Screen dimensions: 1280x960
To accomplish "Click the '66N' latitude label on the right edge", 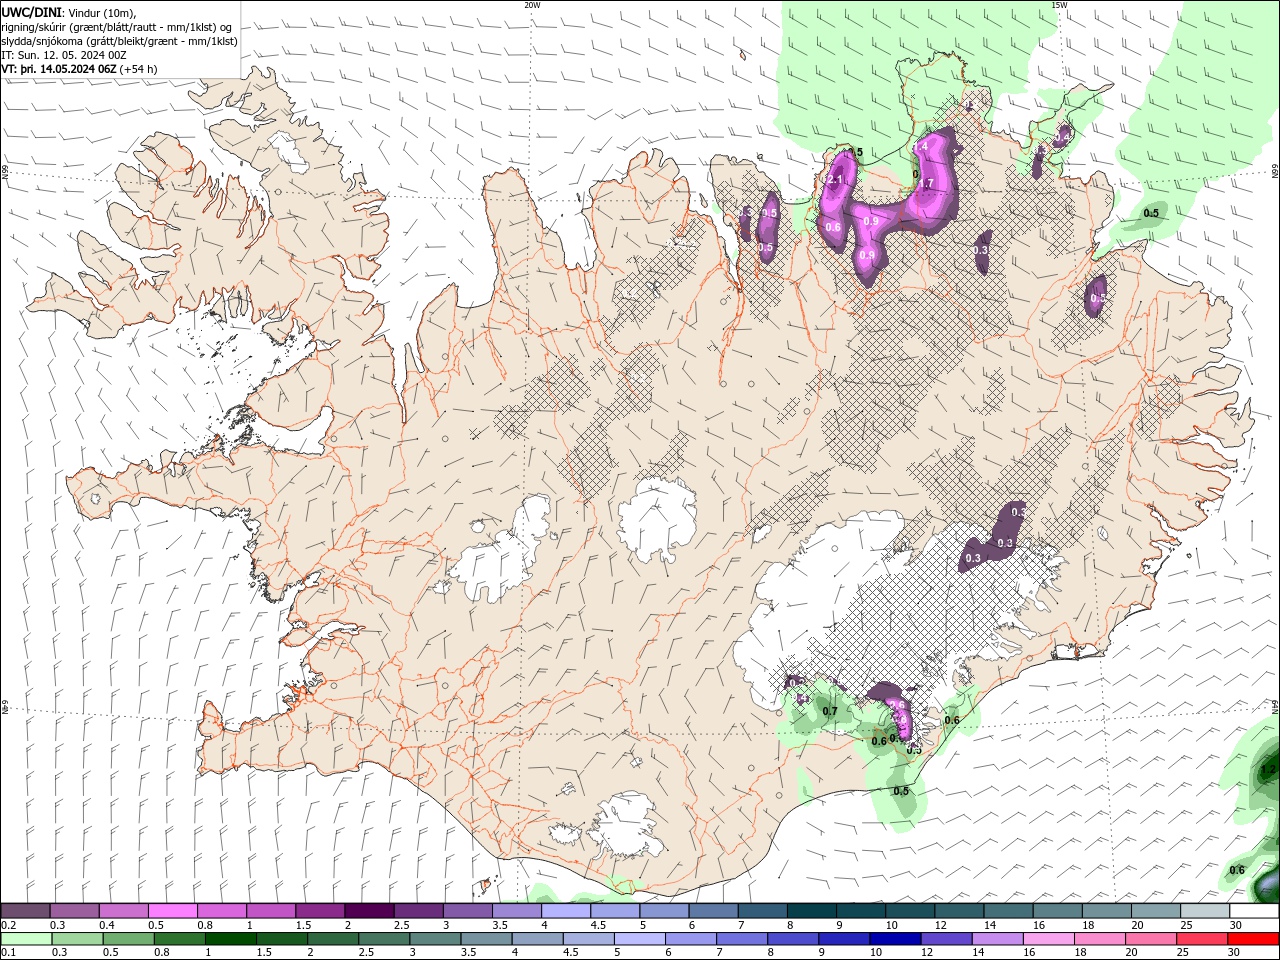I will point(1275,173).
